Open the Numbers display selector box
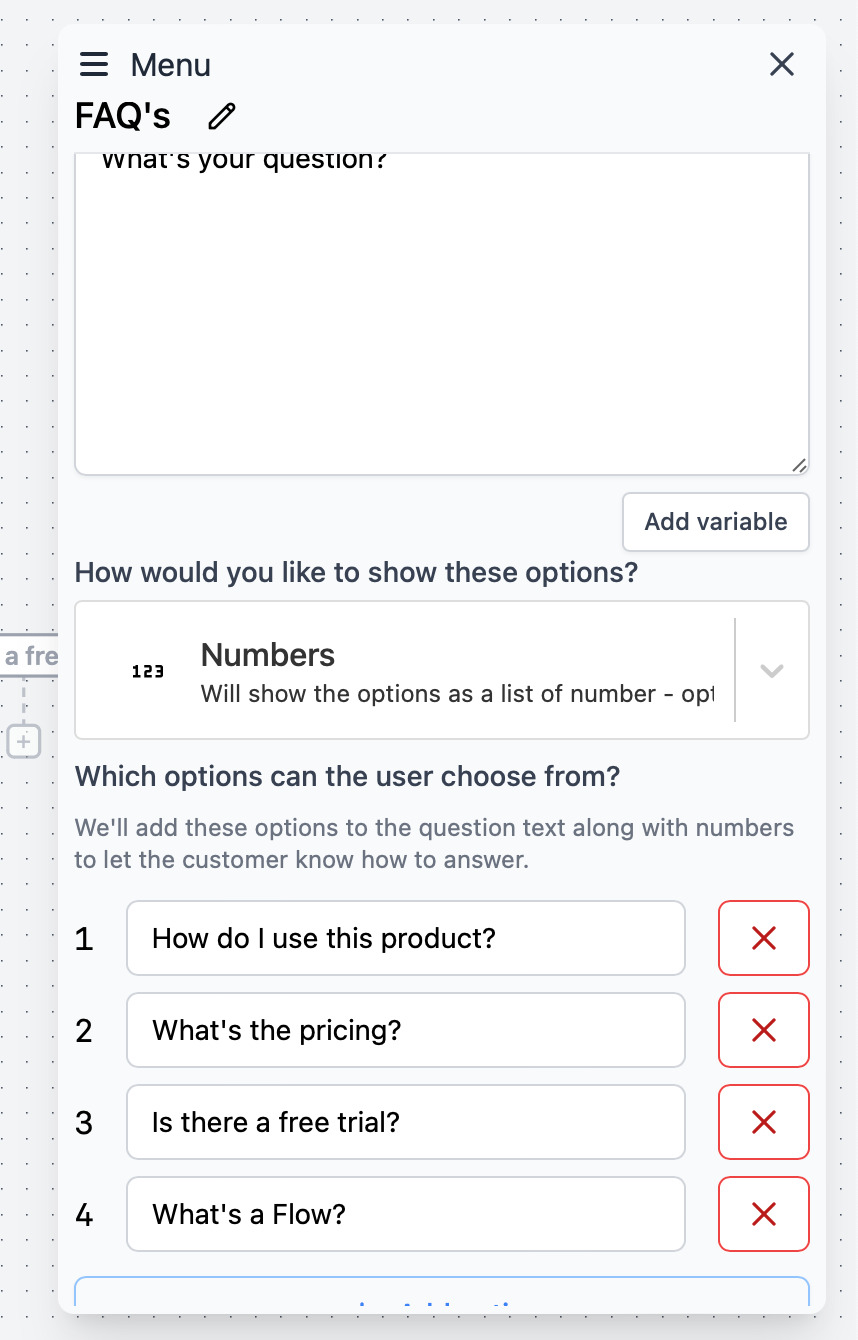 (x=442, y=670)
